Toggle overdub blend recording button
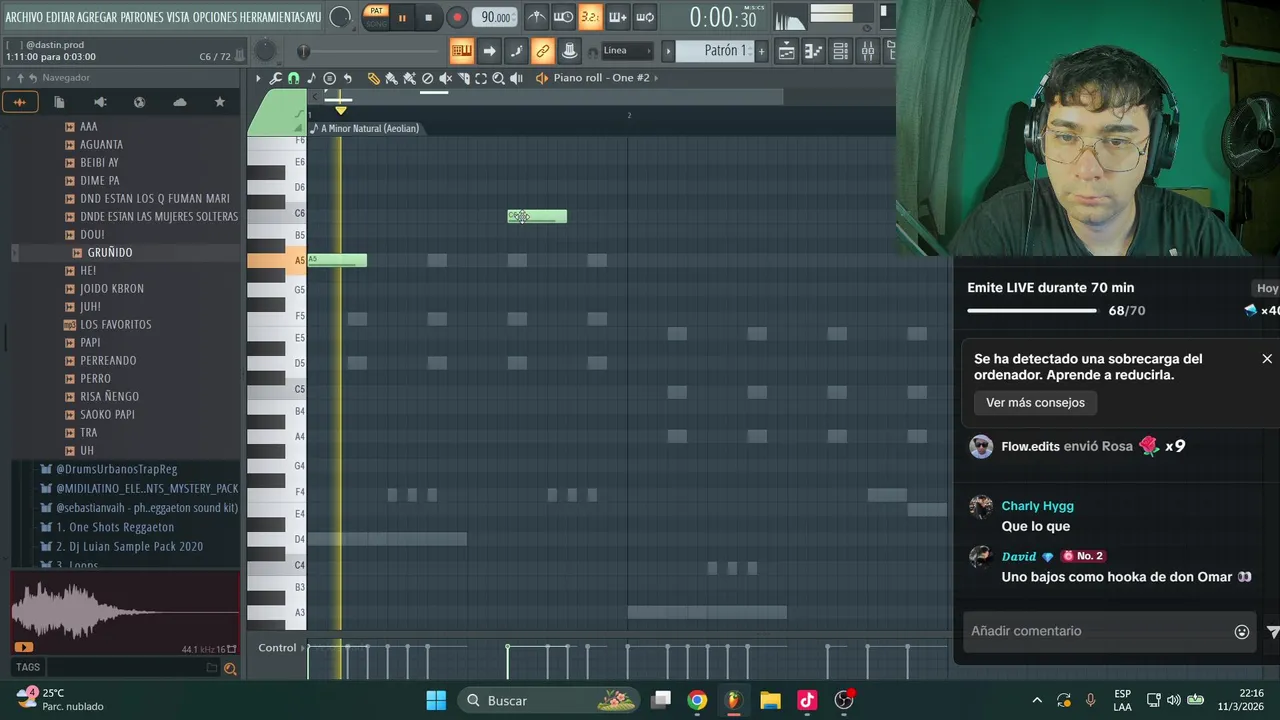Image resolution: width=1280 pixels, height=720 pixels. tap(618, 17)
